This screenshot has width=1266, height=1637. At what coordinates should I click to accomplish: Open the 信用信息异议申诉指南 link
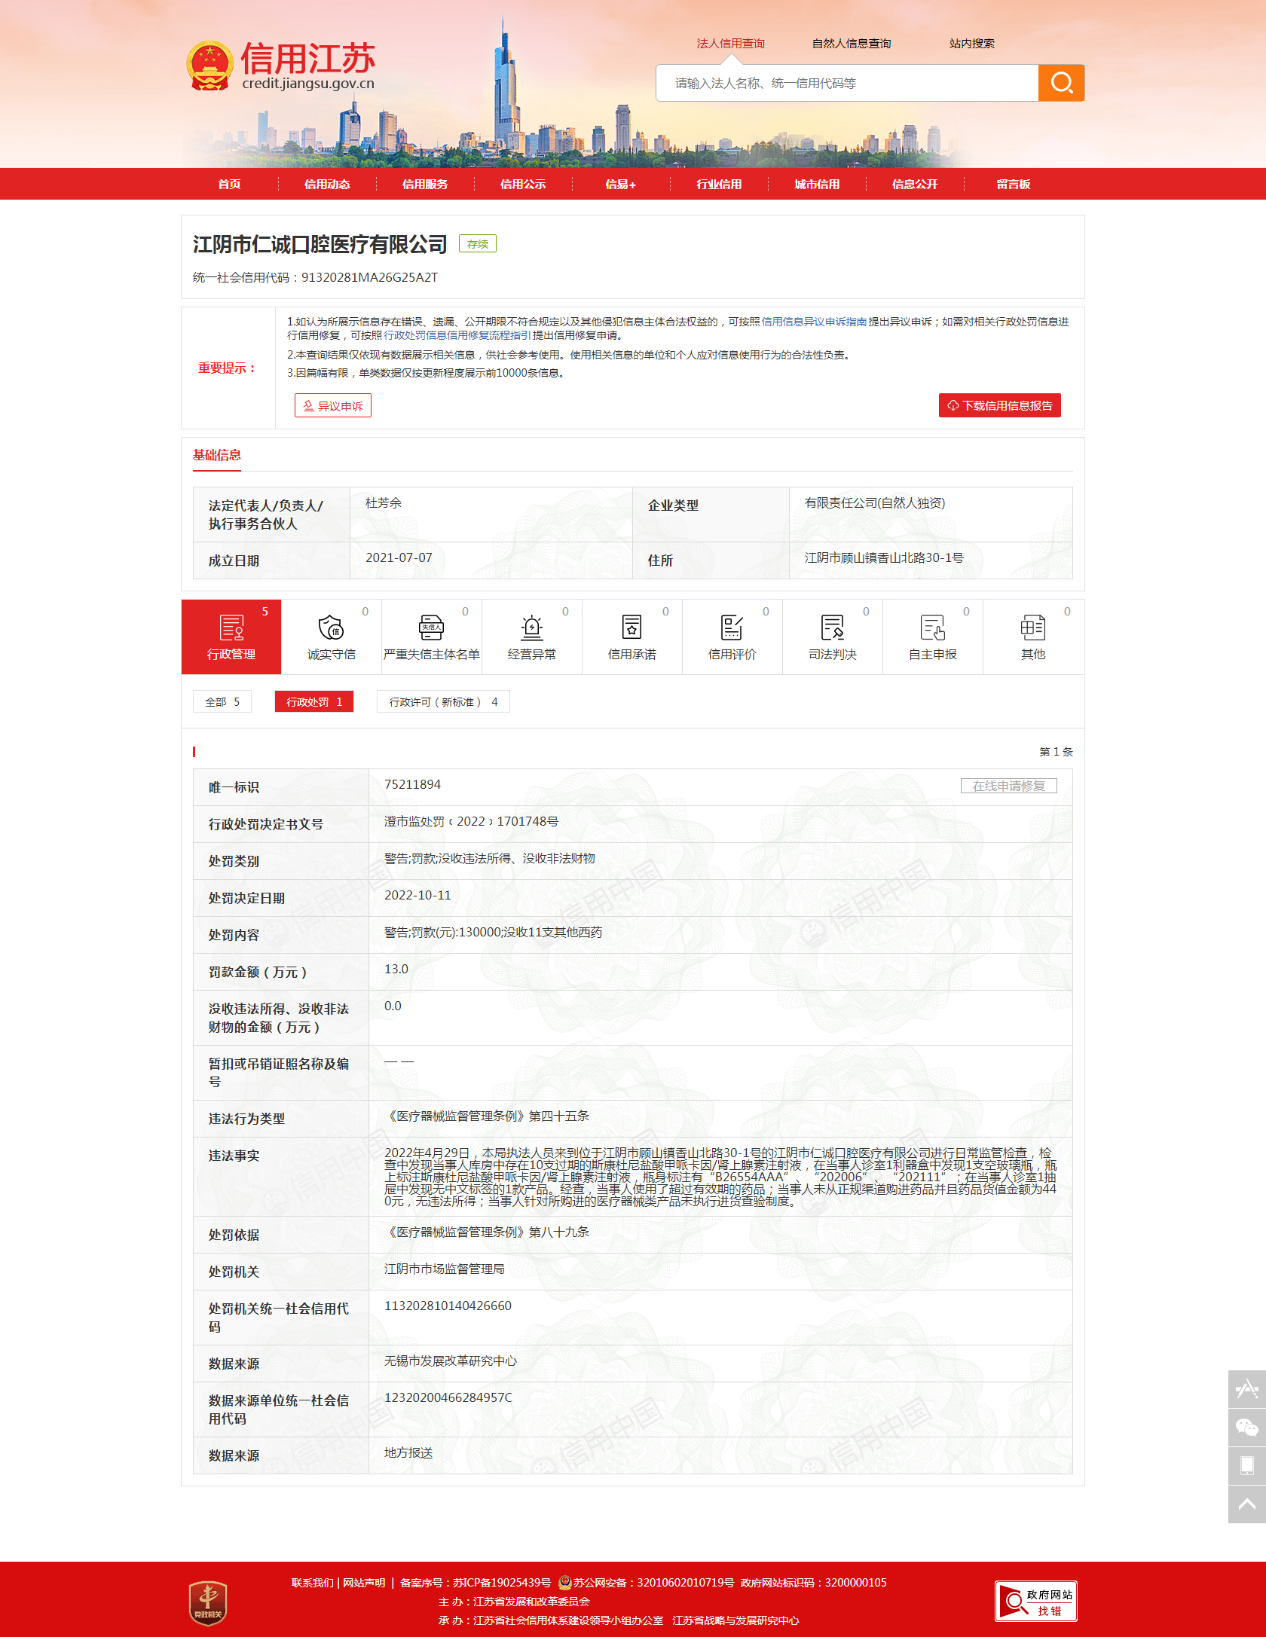coord(814,322)
